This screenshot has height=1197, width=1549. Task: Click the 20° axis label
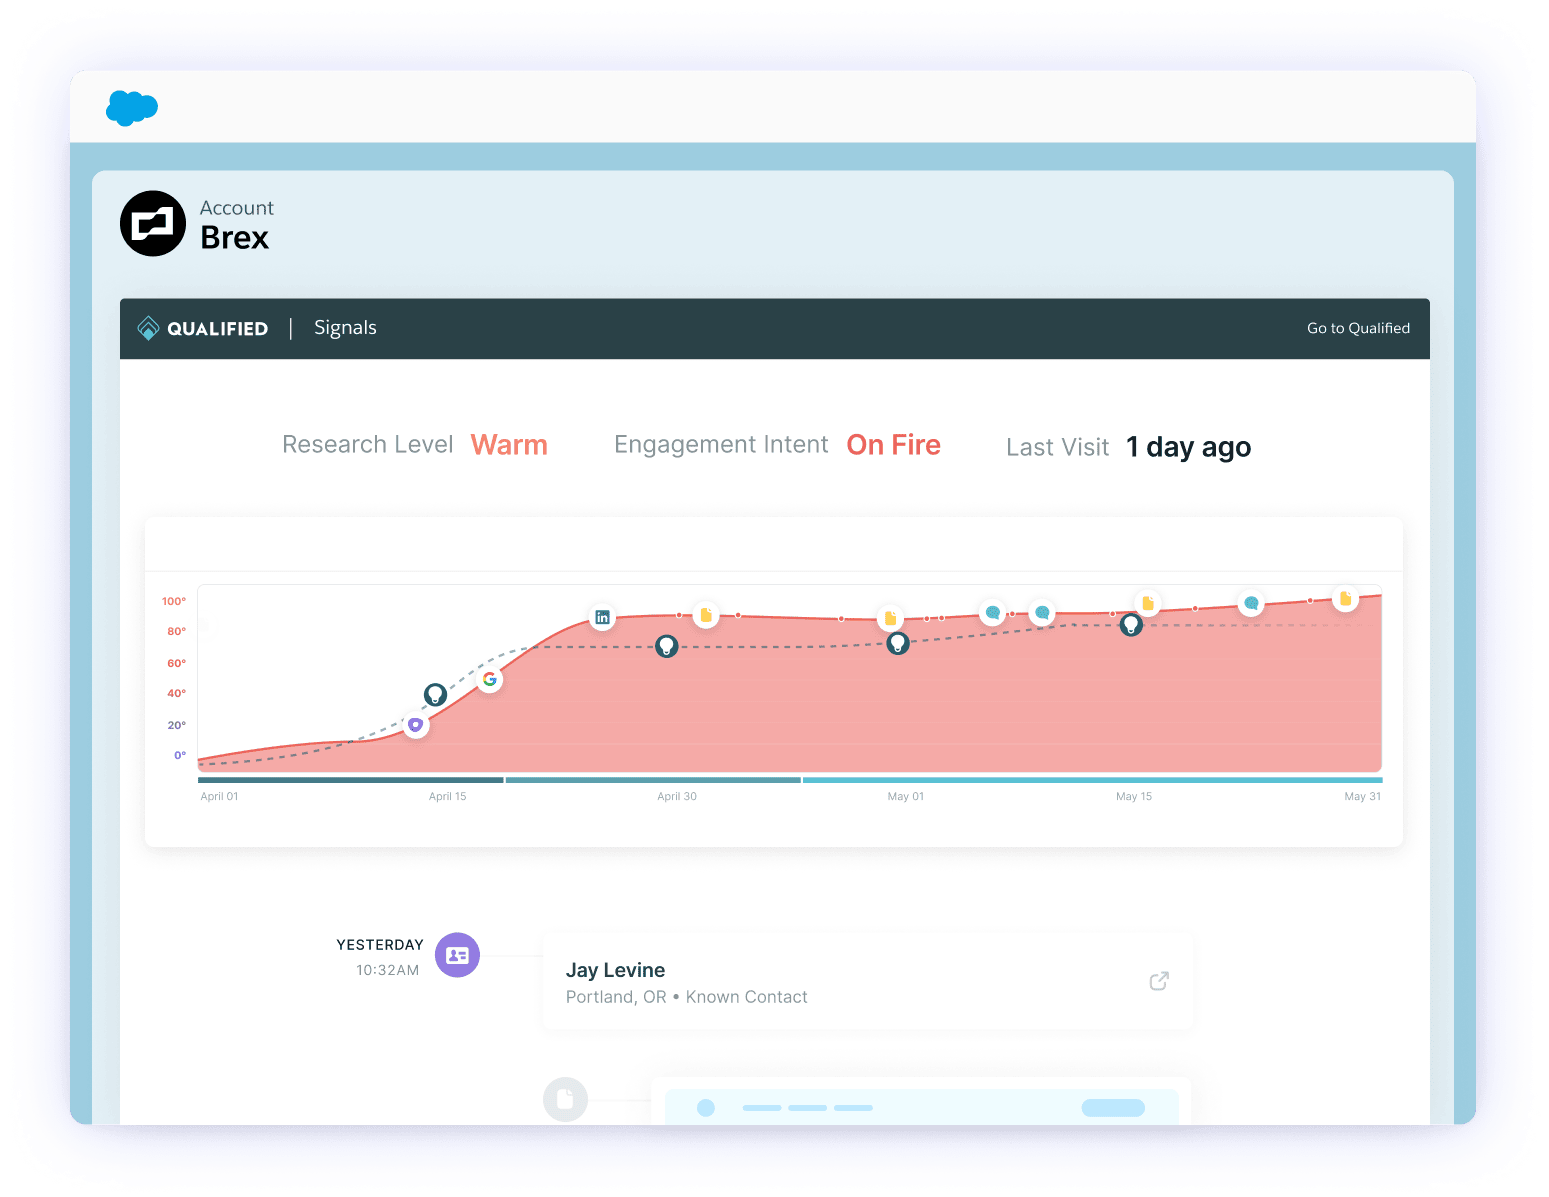click(176, 725)
